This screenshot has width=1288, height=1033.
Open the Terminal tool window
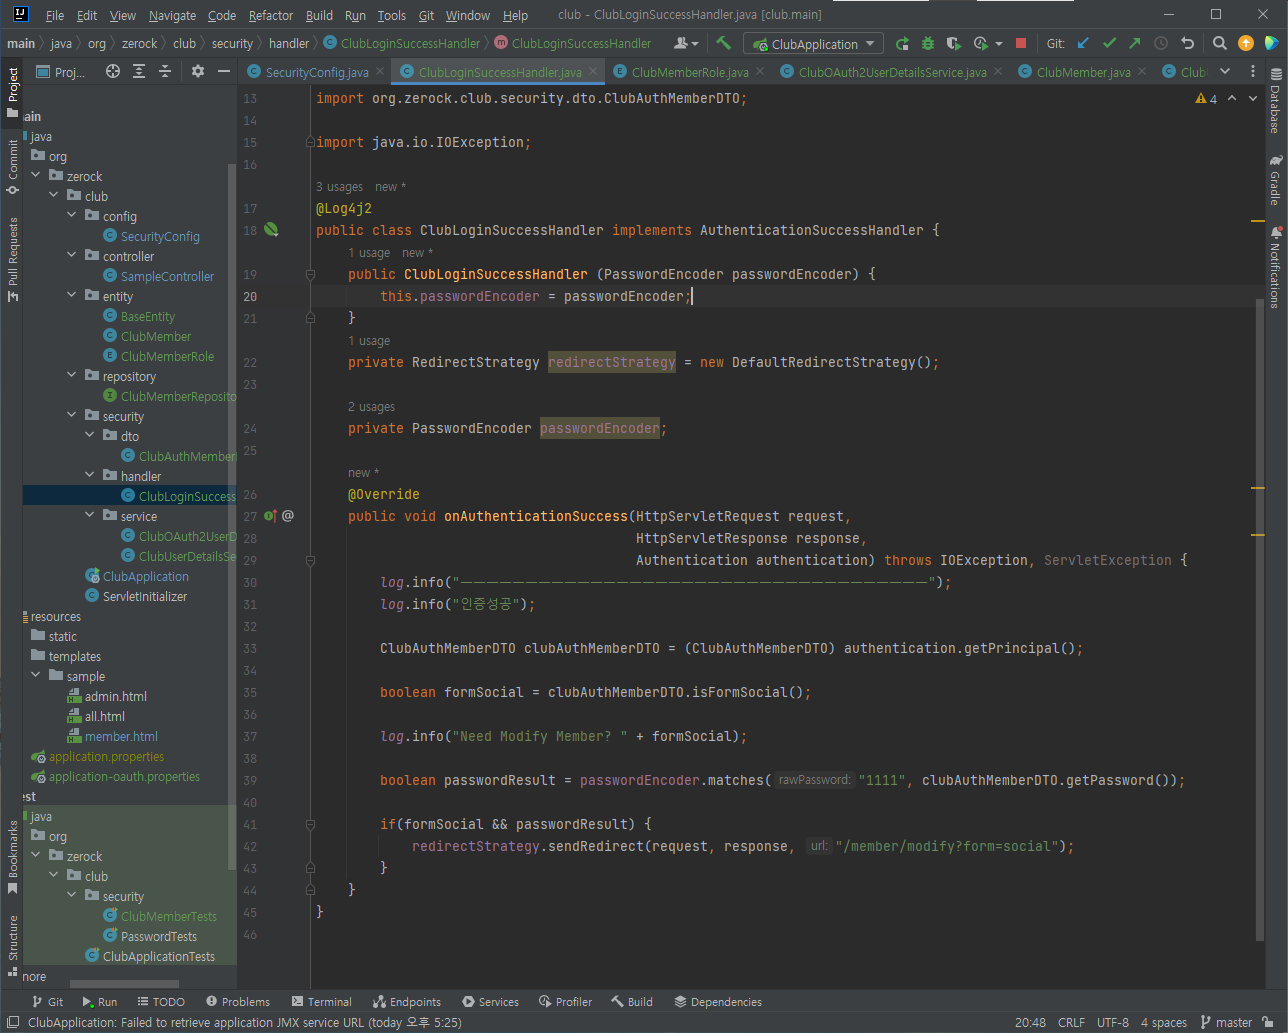pos(321,1002)
